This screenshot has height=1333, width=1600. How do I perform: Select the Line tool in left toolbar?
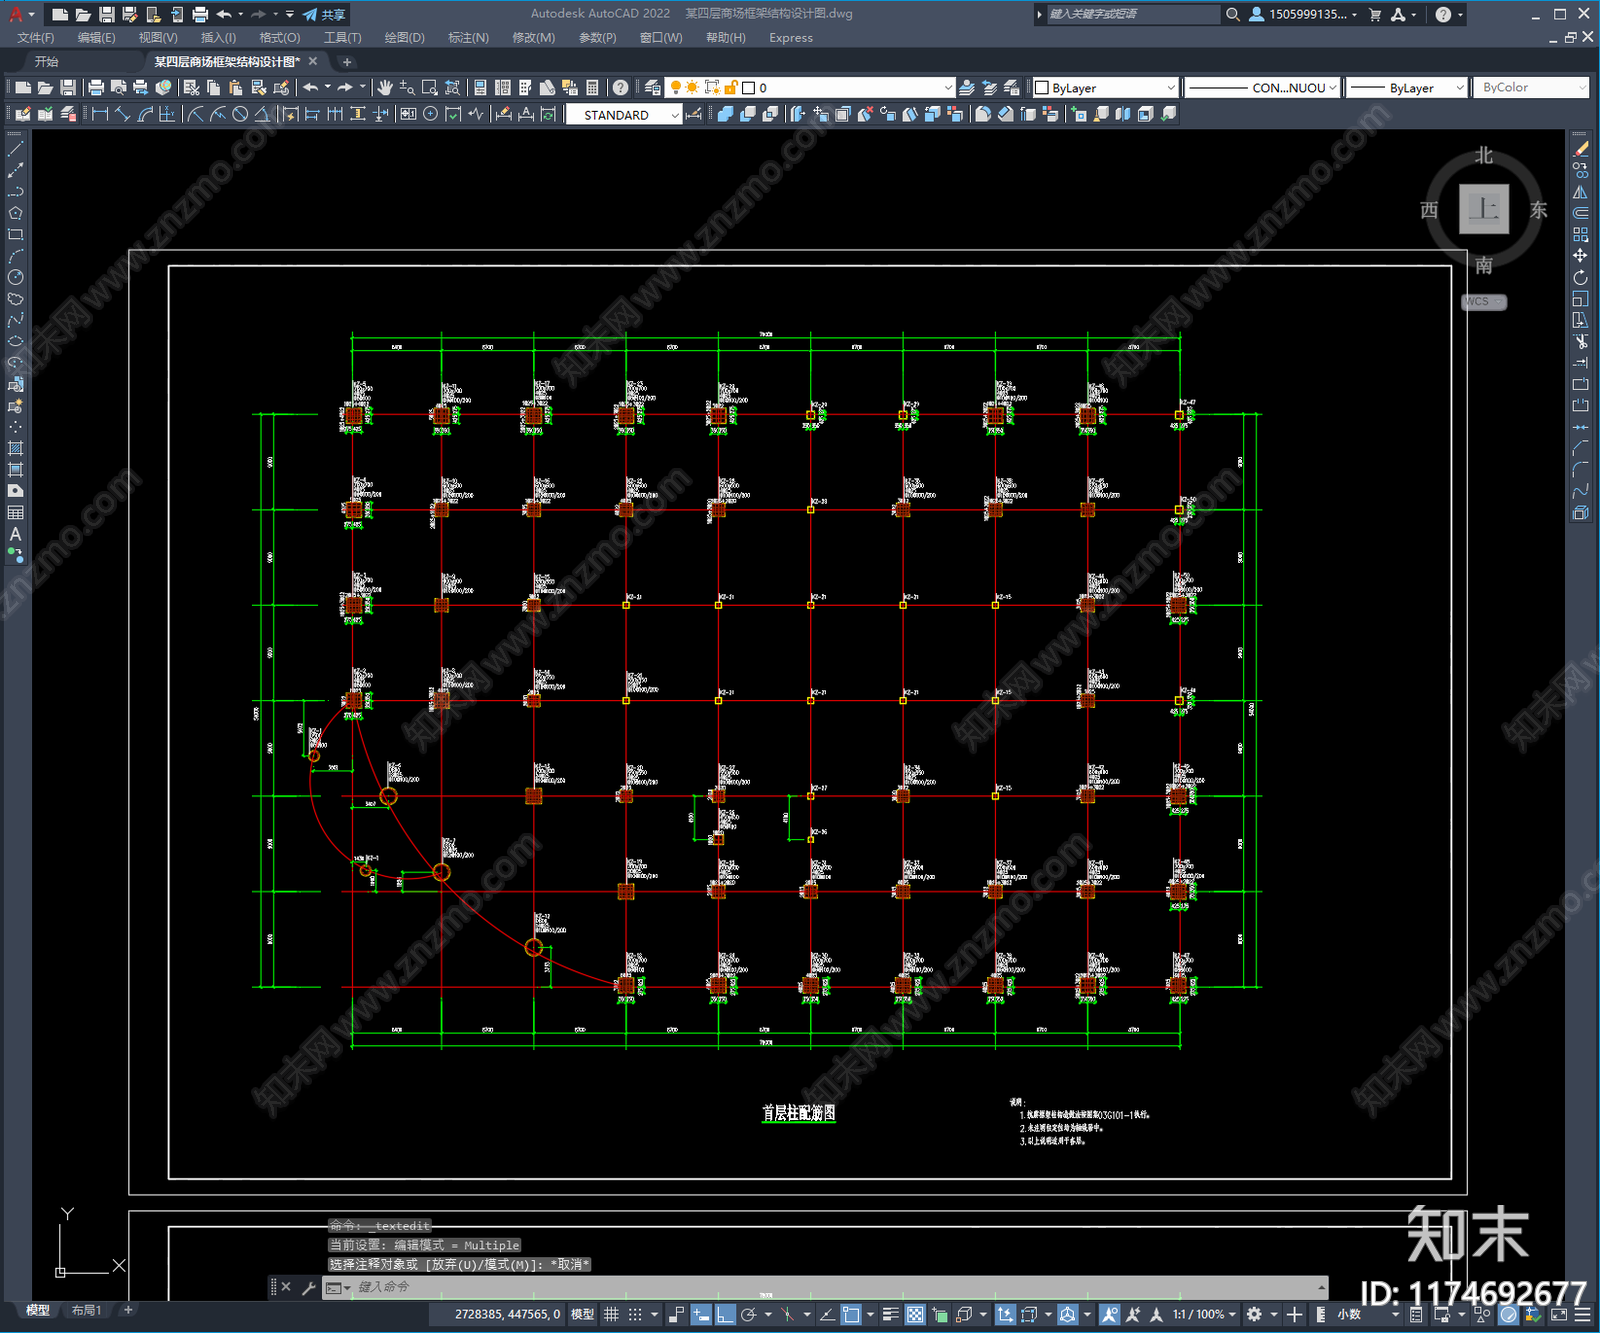[x=15, y=148]
